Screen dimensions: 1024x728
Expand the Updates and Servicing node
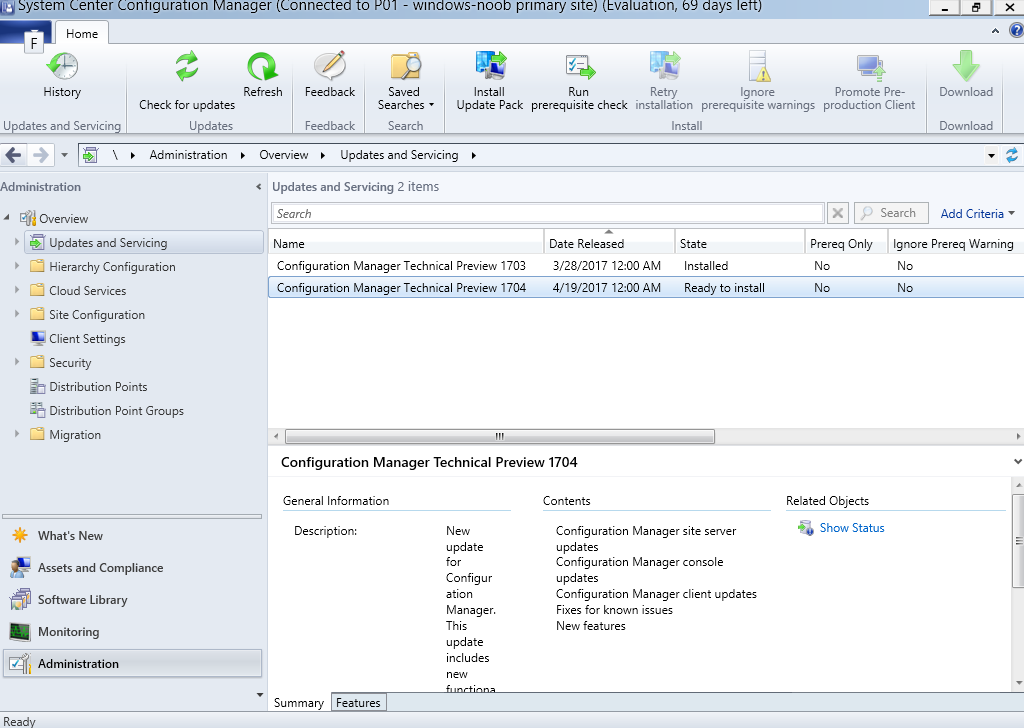(x=16, y=242)
